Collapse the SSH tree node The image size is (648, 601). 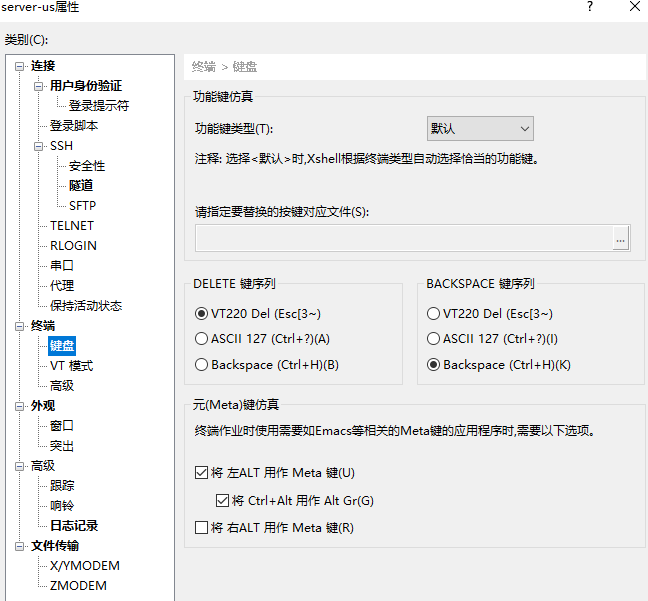click(39, 146)
